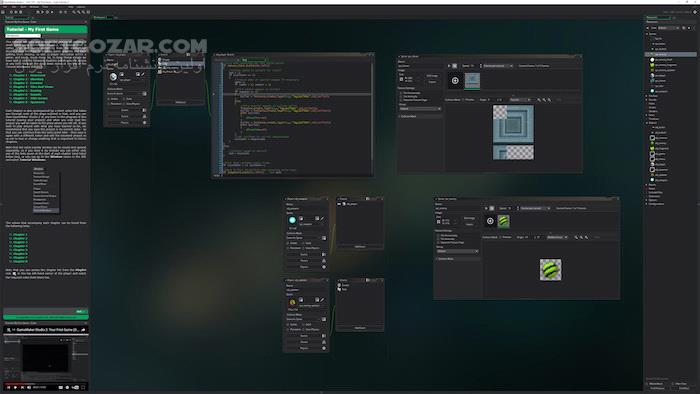Toggle fullscreen on the YouTube player
The height and width of the screenshot is (394, 700).
[83, 387]
